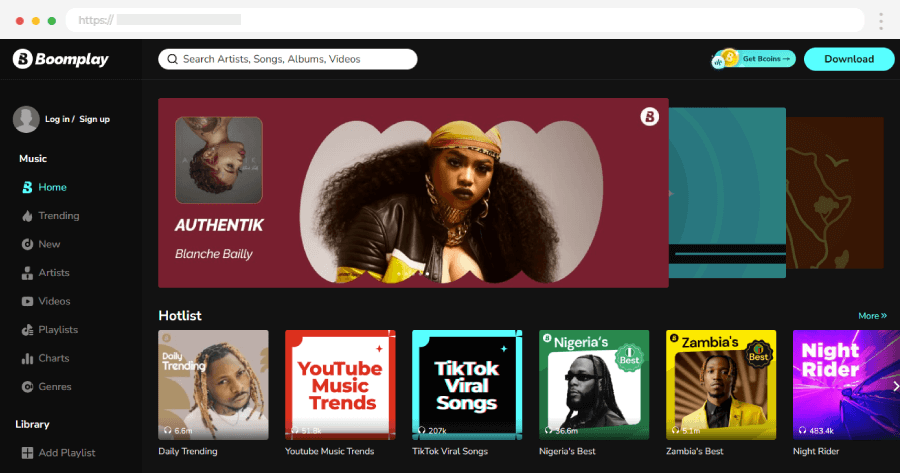The height and width of the screenshot is (473, 900).
Task: Open the TikTok Viral Songs thumbnail
Action: [x=466, y=385]
